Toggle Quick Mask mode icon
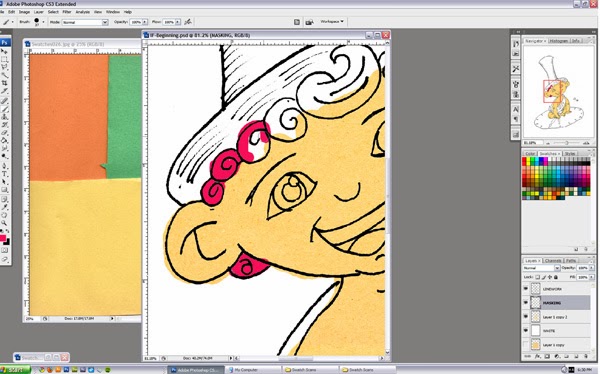The image size is (600, 374). (x=5, y=251)
